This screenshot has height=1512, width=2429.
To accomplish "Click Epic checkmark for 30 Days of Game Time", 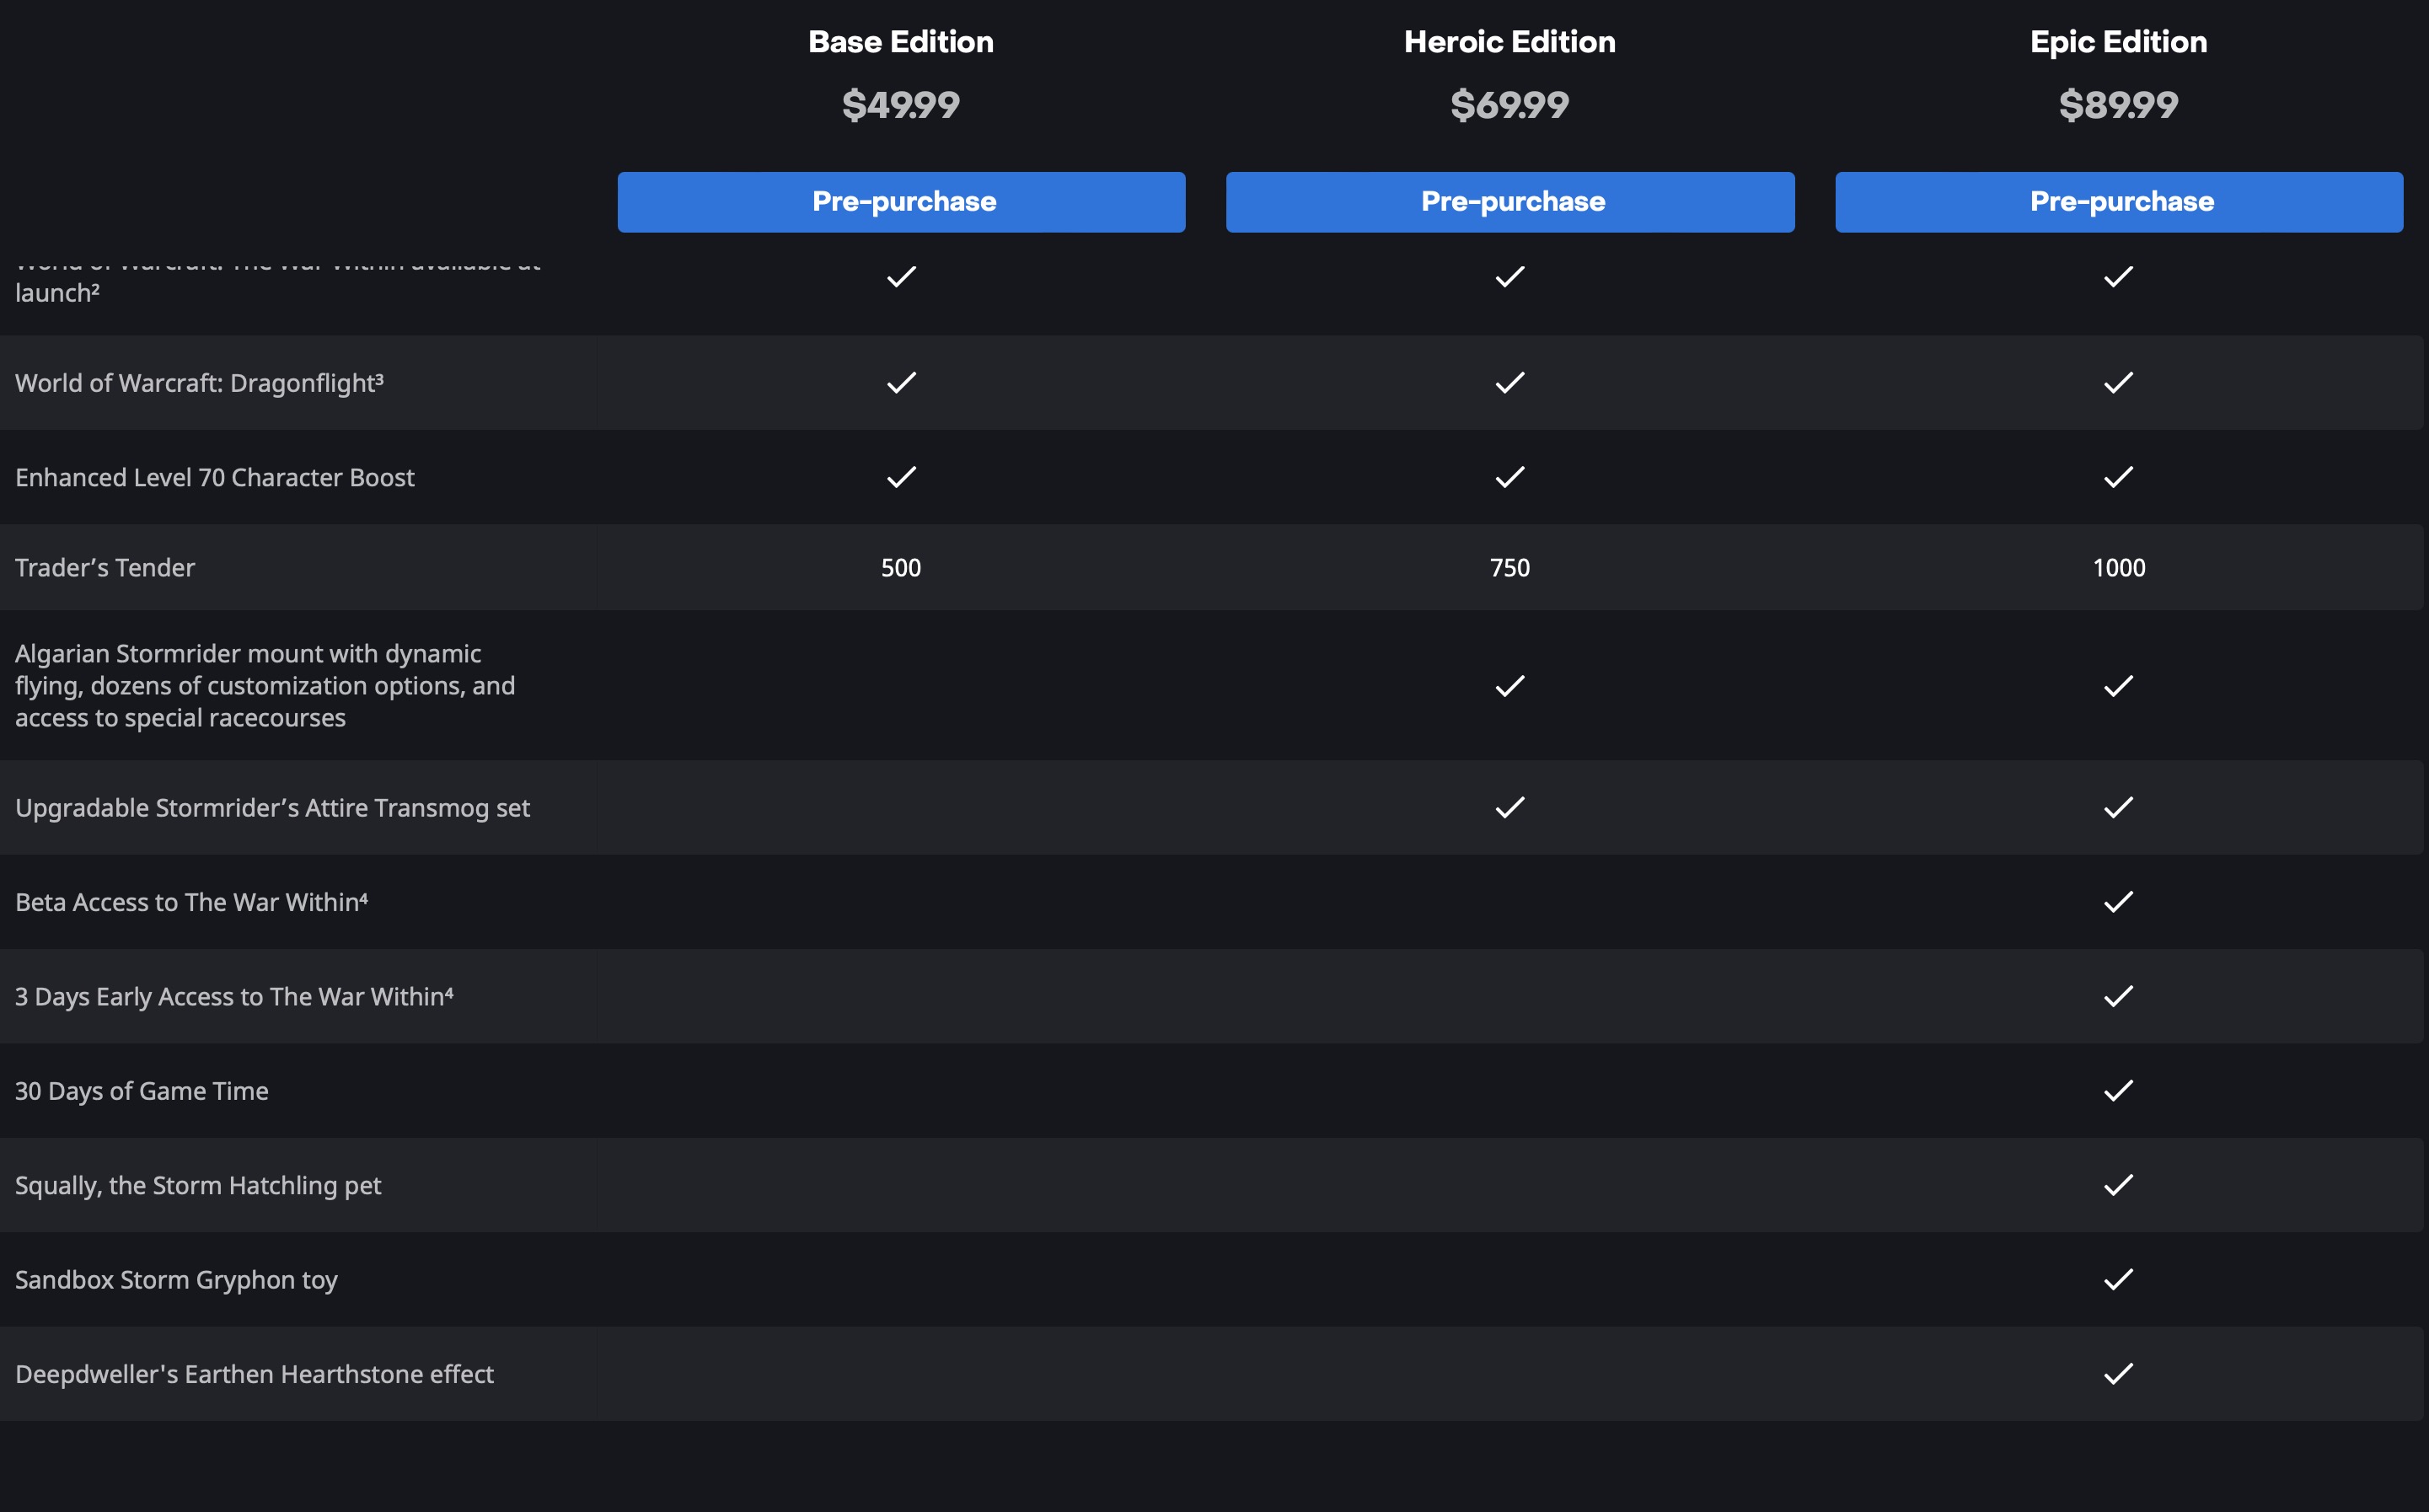I will (x=2119, y=1090).
